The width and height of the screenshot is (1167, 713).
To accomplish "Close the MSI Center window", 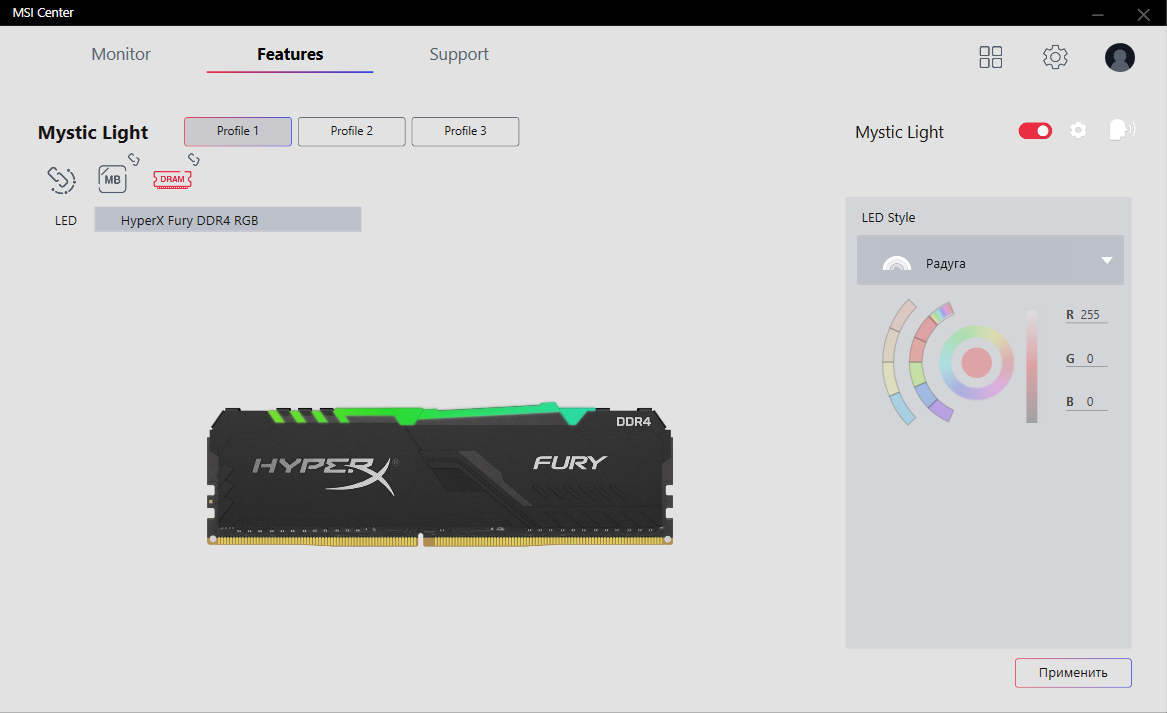I will [1144, 14].
